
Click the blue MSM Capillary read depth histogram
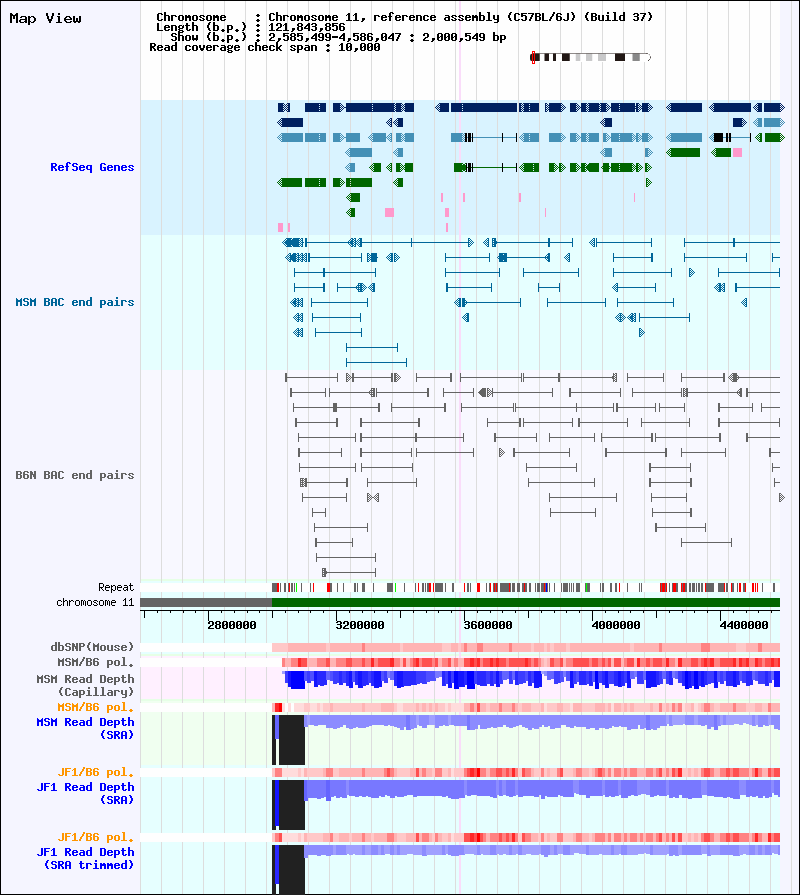click(532, 679)
